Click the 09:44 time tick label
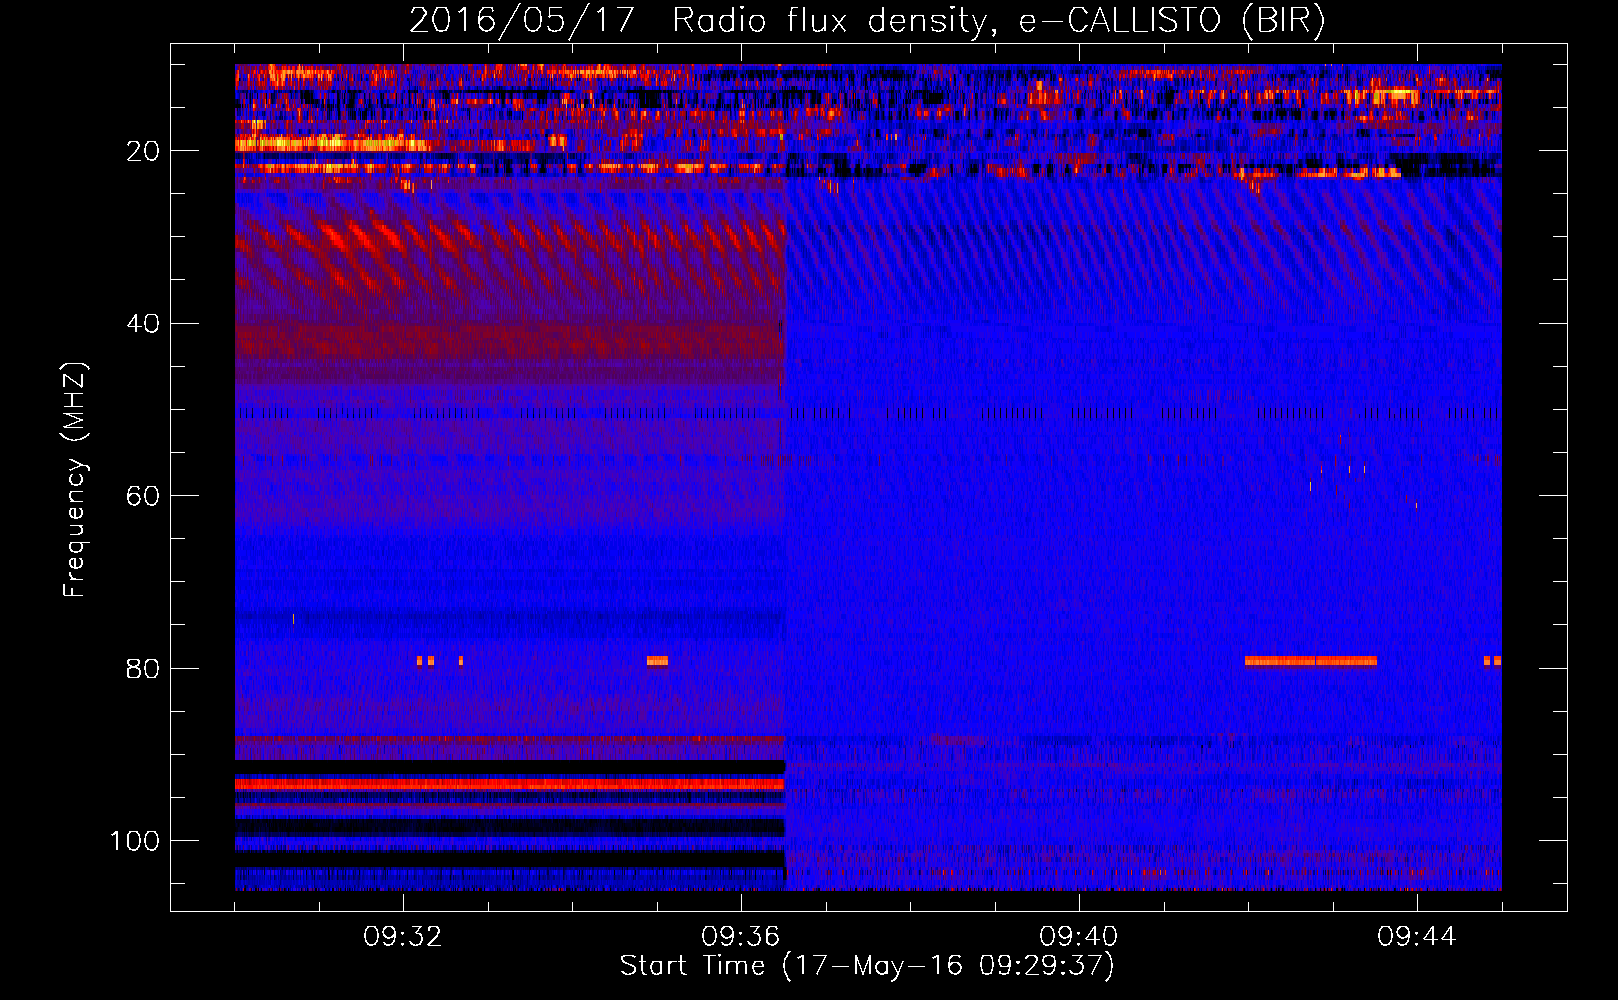Image resolution: width=1618 pixels, height=1000 pixels. [1417, 937]
